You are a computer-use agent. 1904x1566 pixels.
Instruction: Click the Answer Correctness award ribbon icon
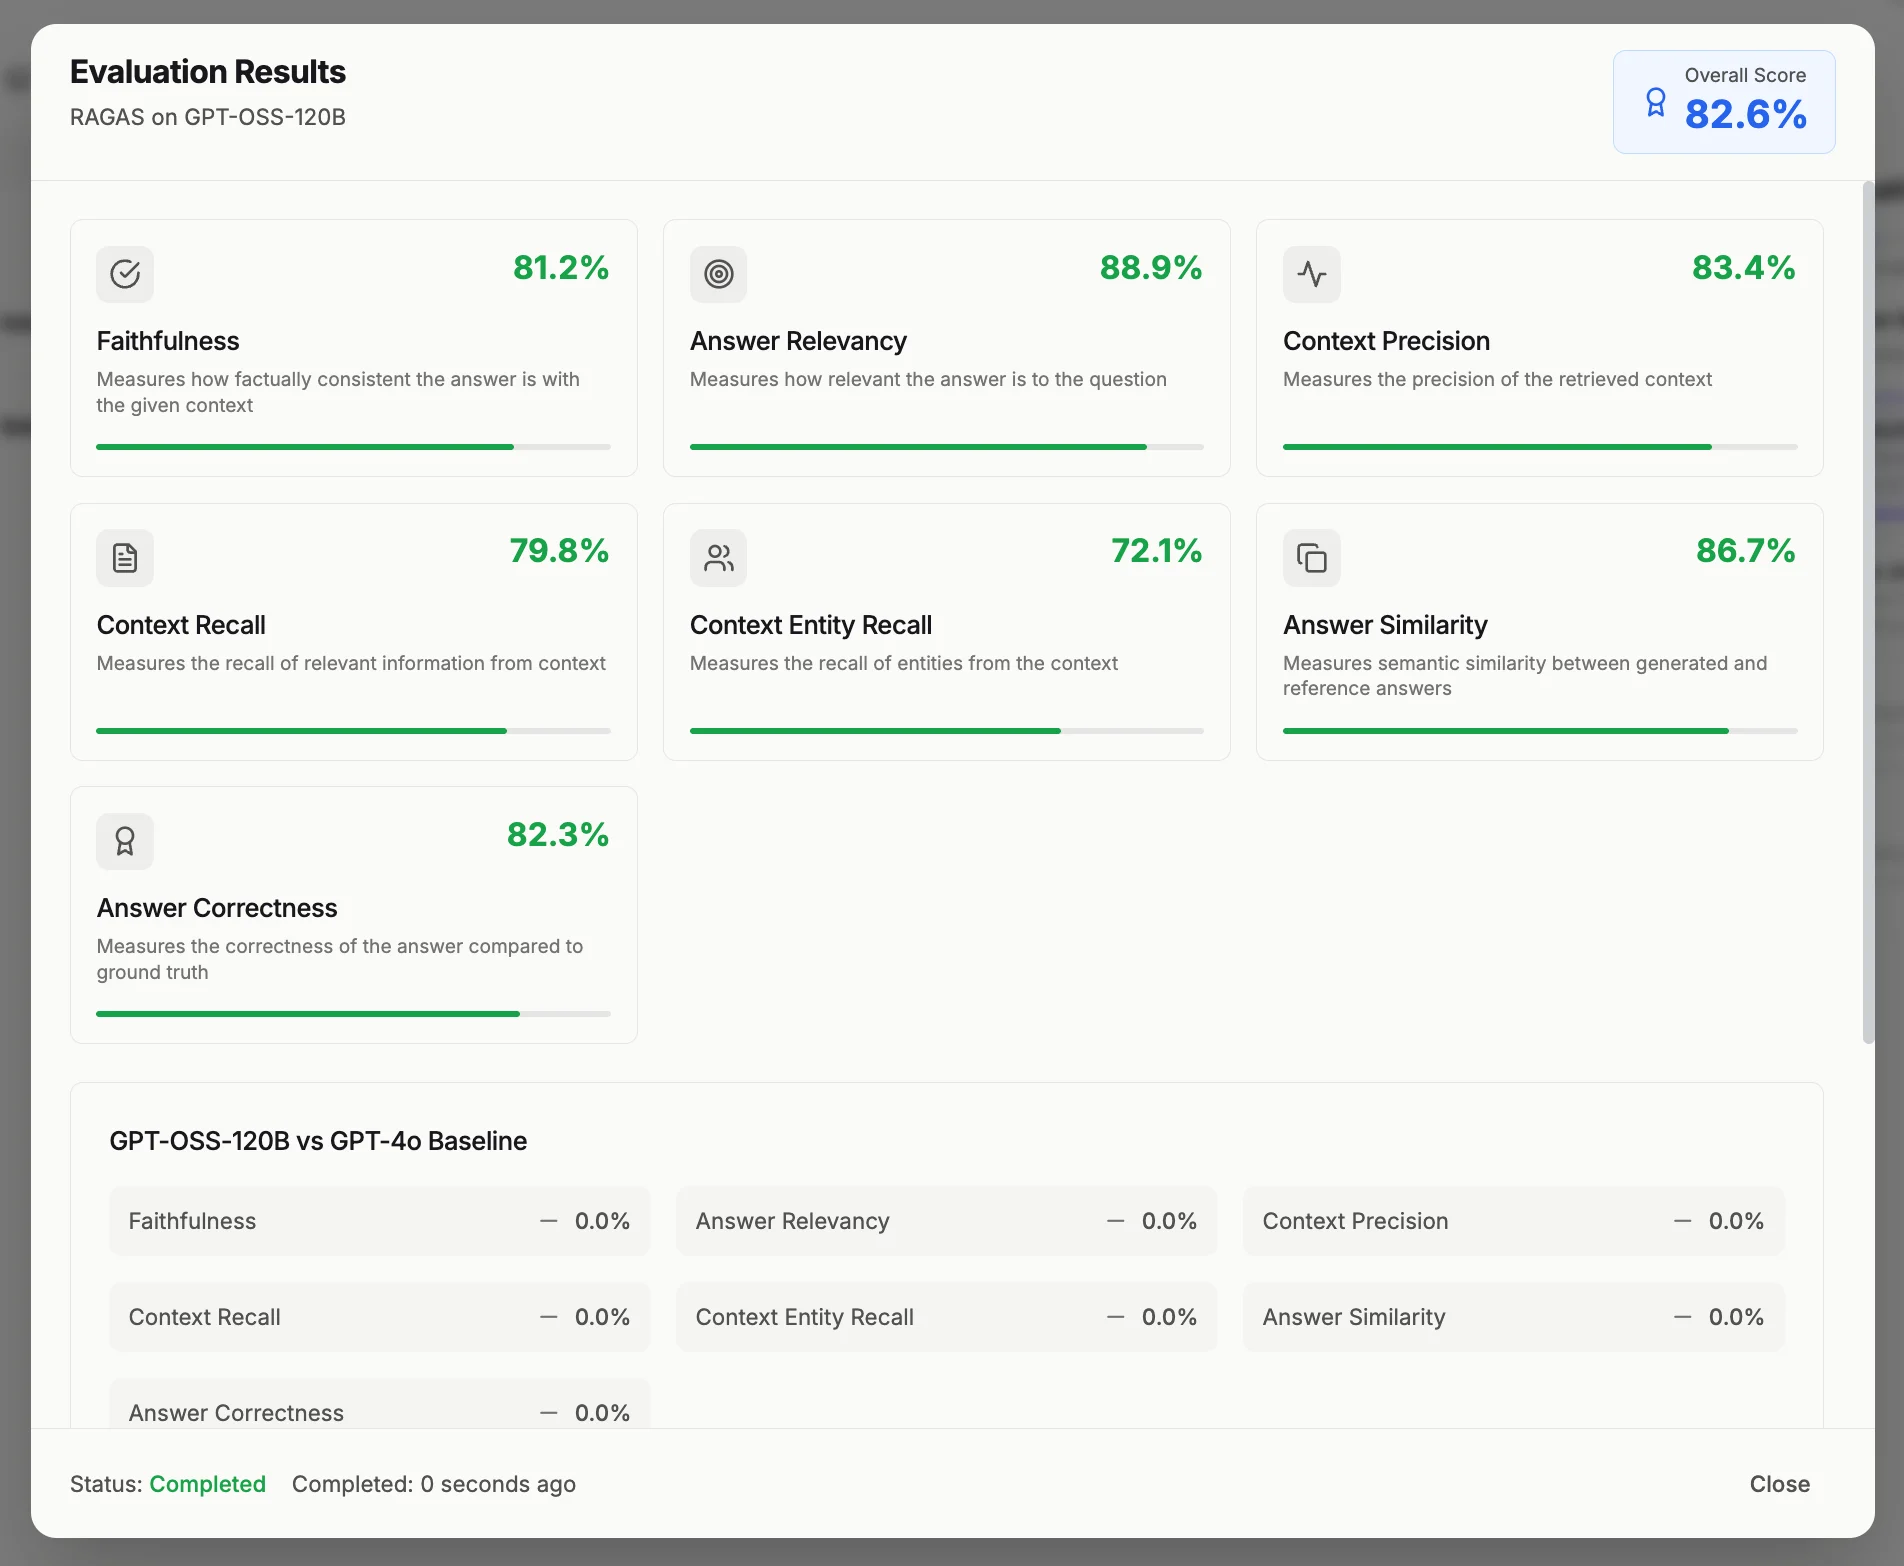[125, 841]
